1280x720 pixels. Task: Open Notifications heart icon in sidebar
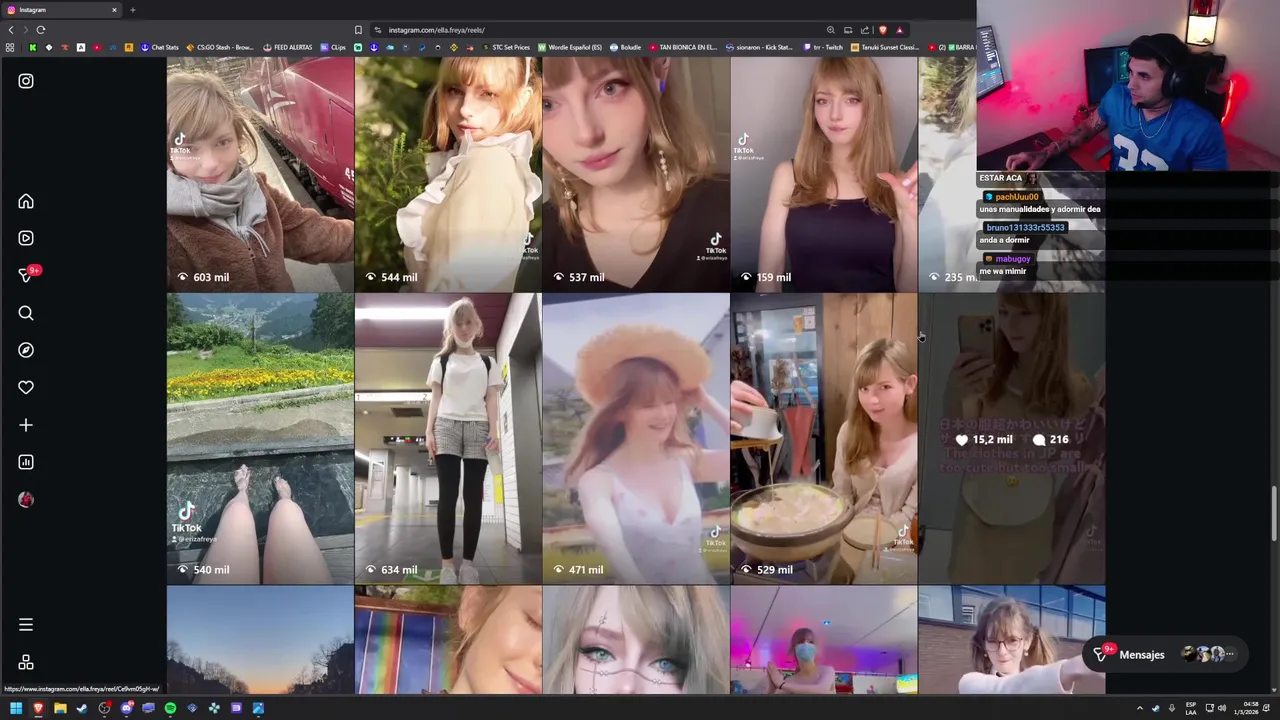click(x=26, y=387)
